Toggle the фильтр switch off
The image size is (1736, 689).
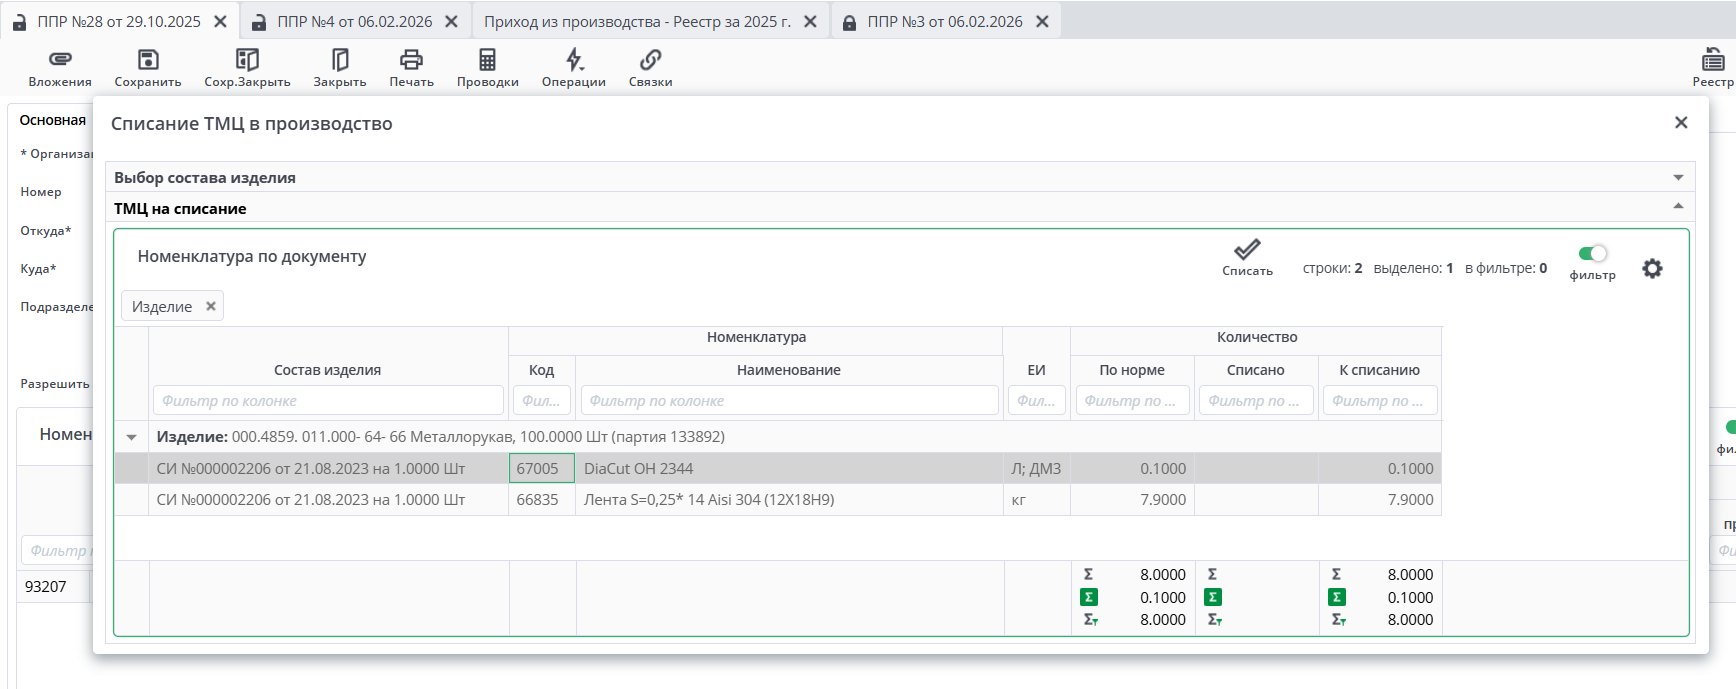tap(1592, 254)
